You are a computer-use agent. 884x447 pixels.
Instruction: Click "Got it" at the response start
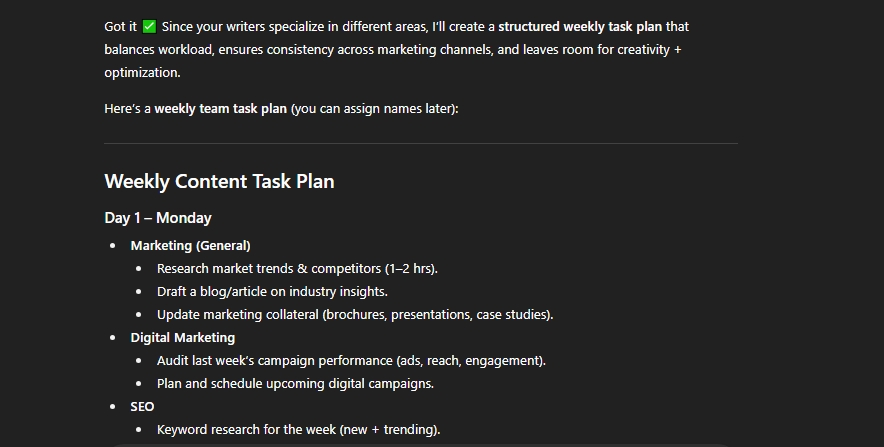[x=120, y=26]
